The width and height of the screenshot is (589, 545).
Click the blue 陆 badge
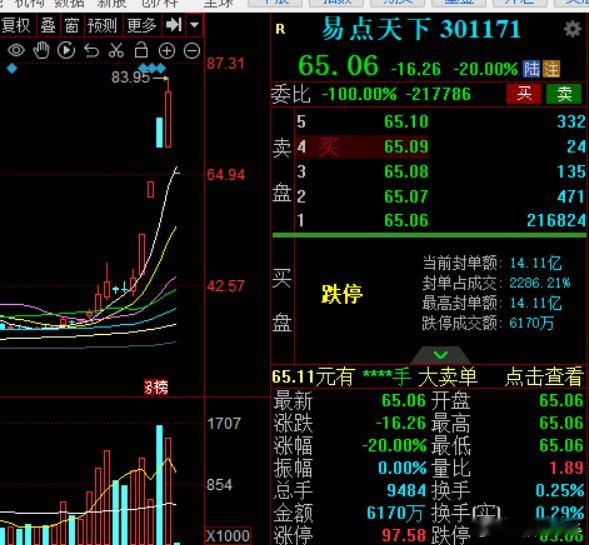coord(532,69)
